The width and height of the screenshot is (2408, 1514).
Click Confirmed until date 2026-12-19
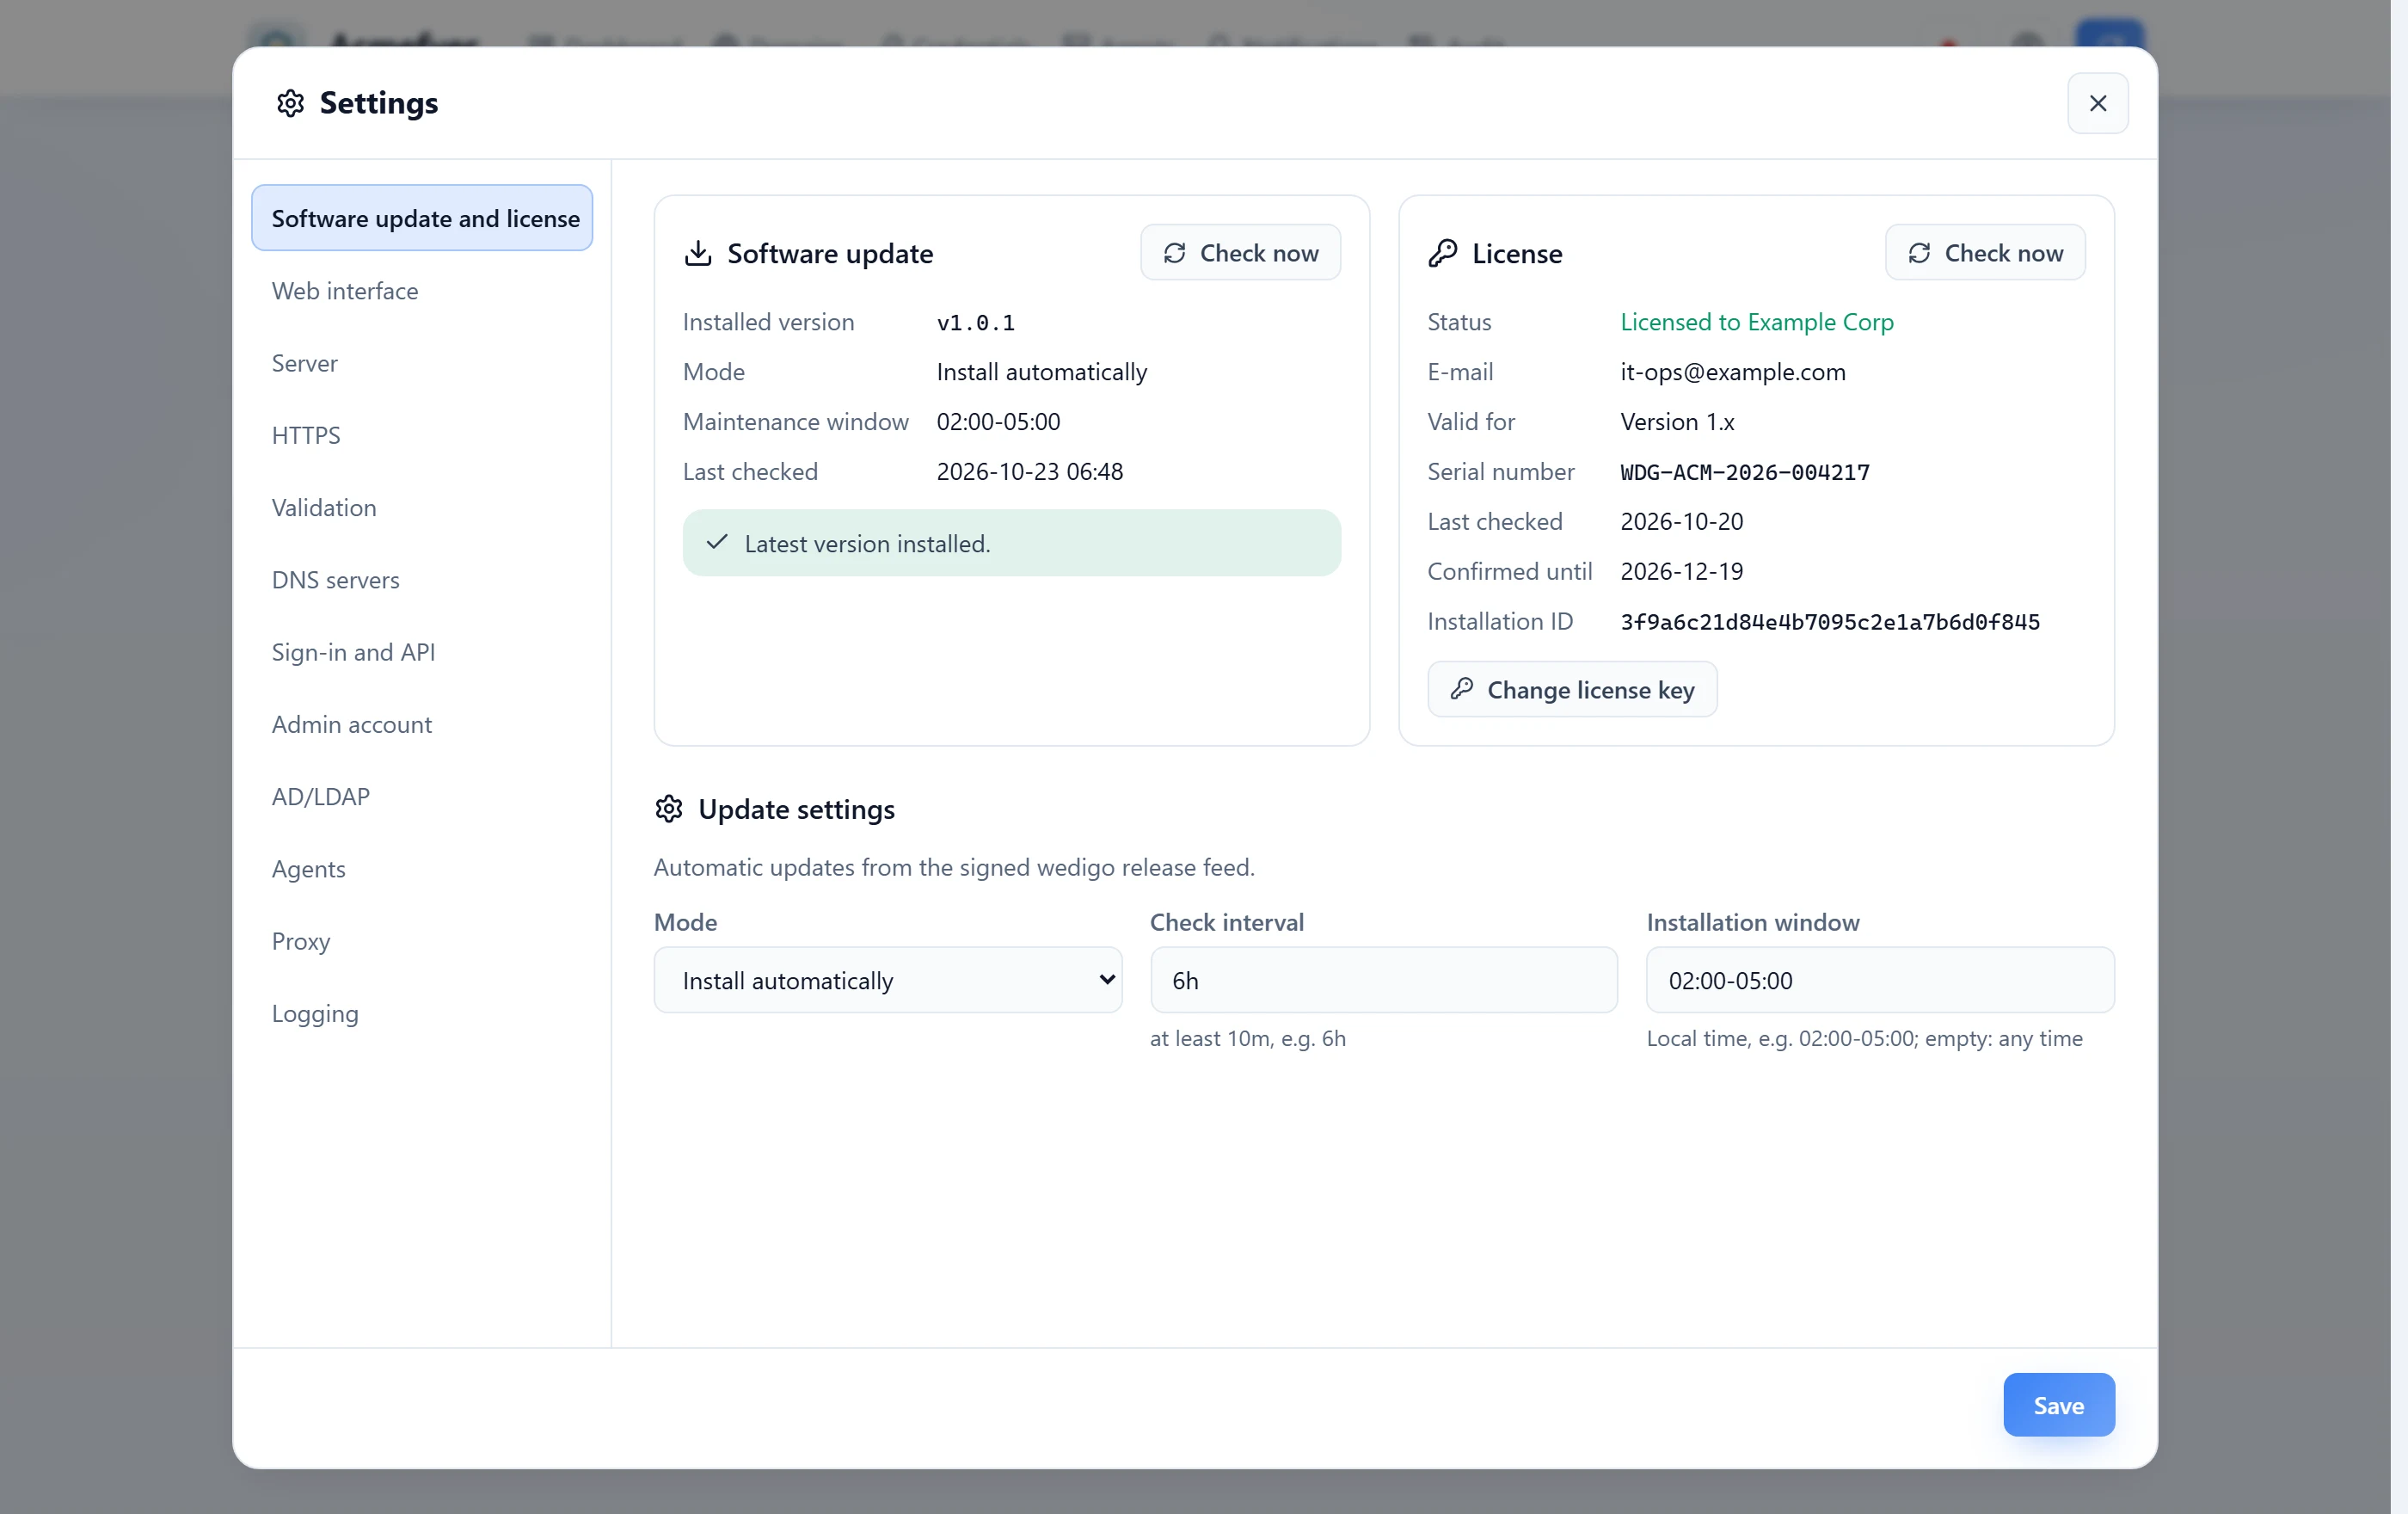point(1682,572)
